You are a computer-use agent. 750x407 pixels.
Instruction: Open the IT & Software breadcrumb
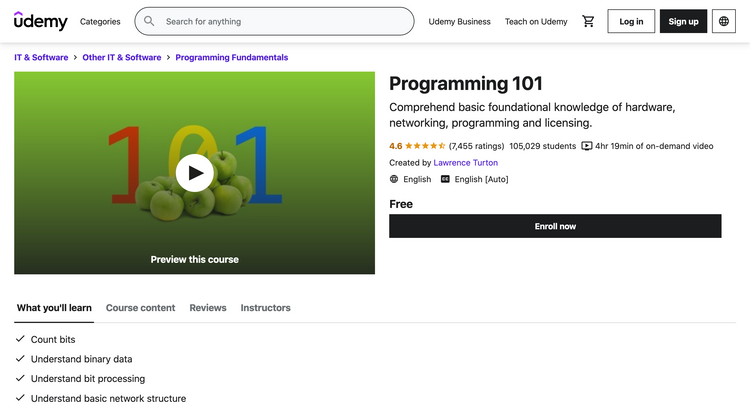[x=41, y=57]
